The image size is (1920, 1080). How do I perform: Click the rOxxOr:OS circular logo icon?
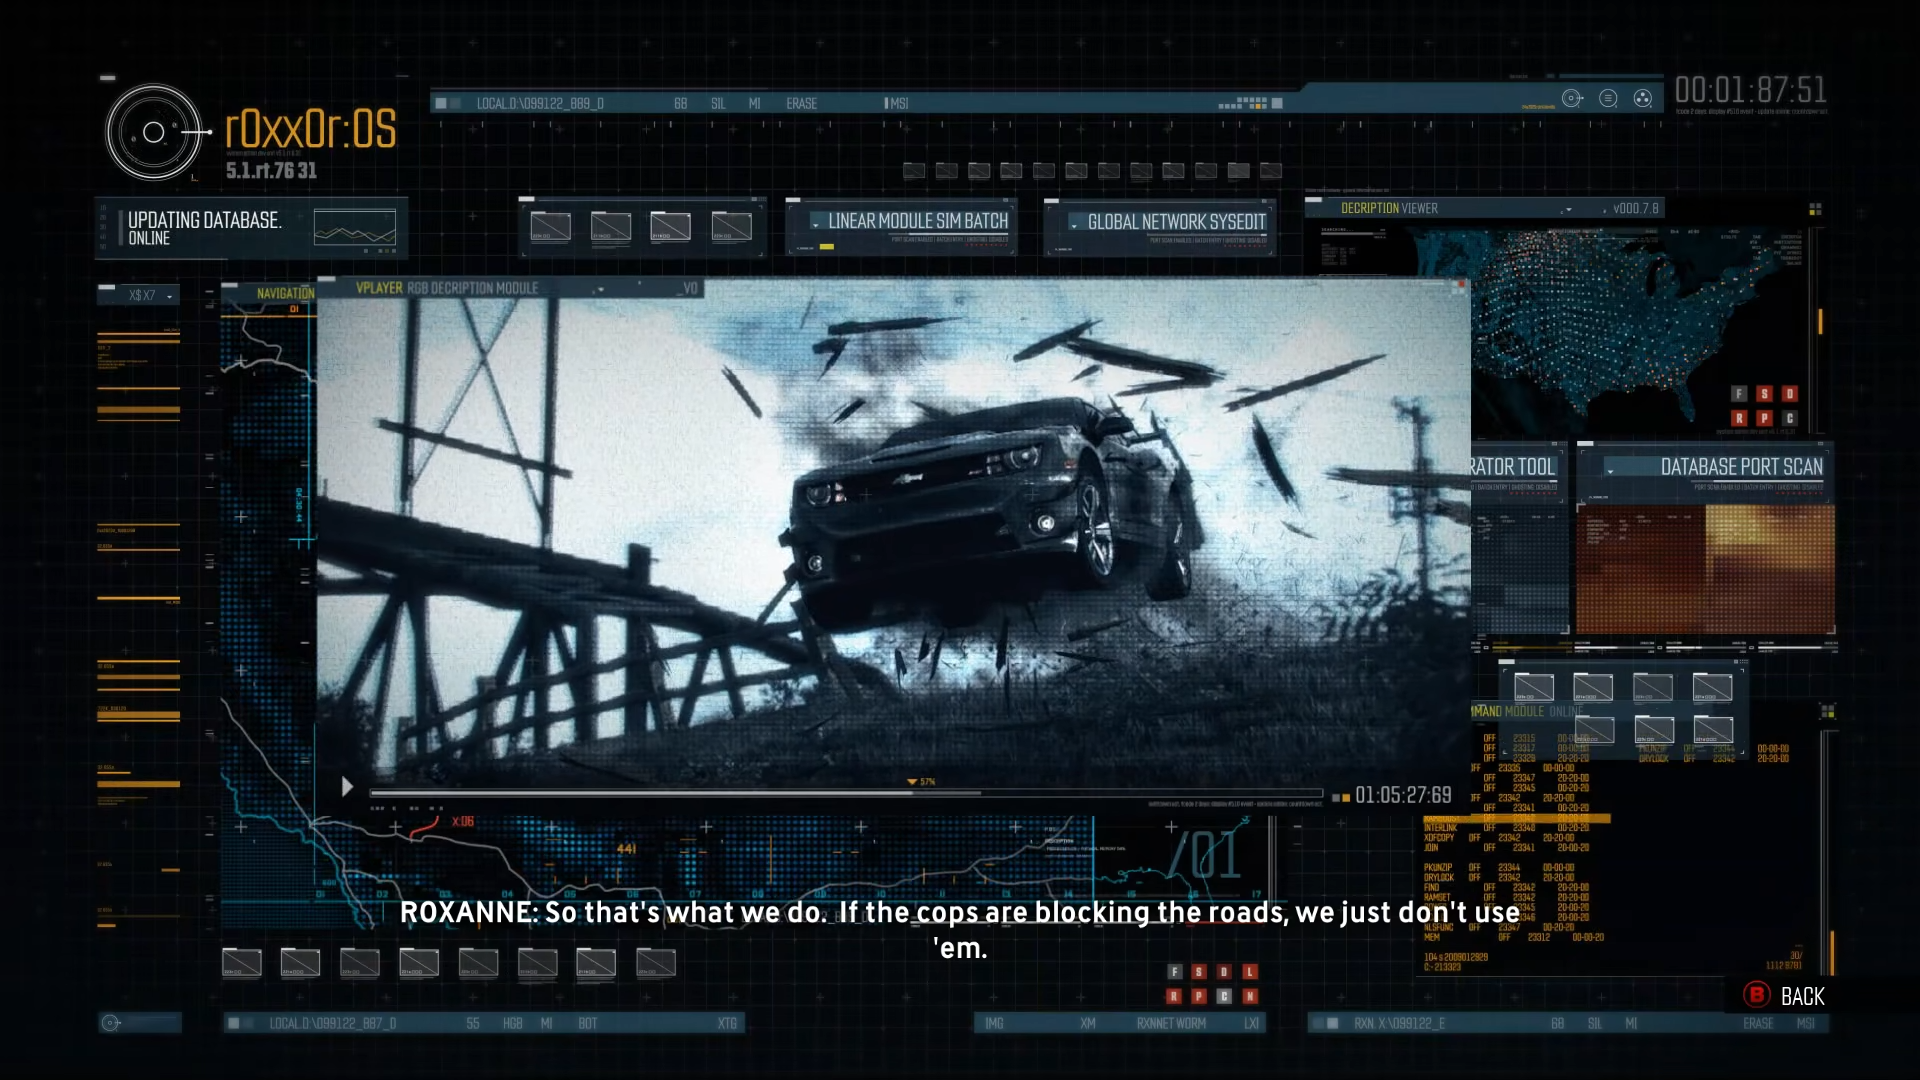coord(153,132)
